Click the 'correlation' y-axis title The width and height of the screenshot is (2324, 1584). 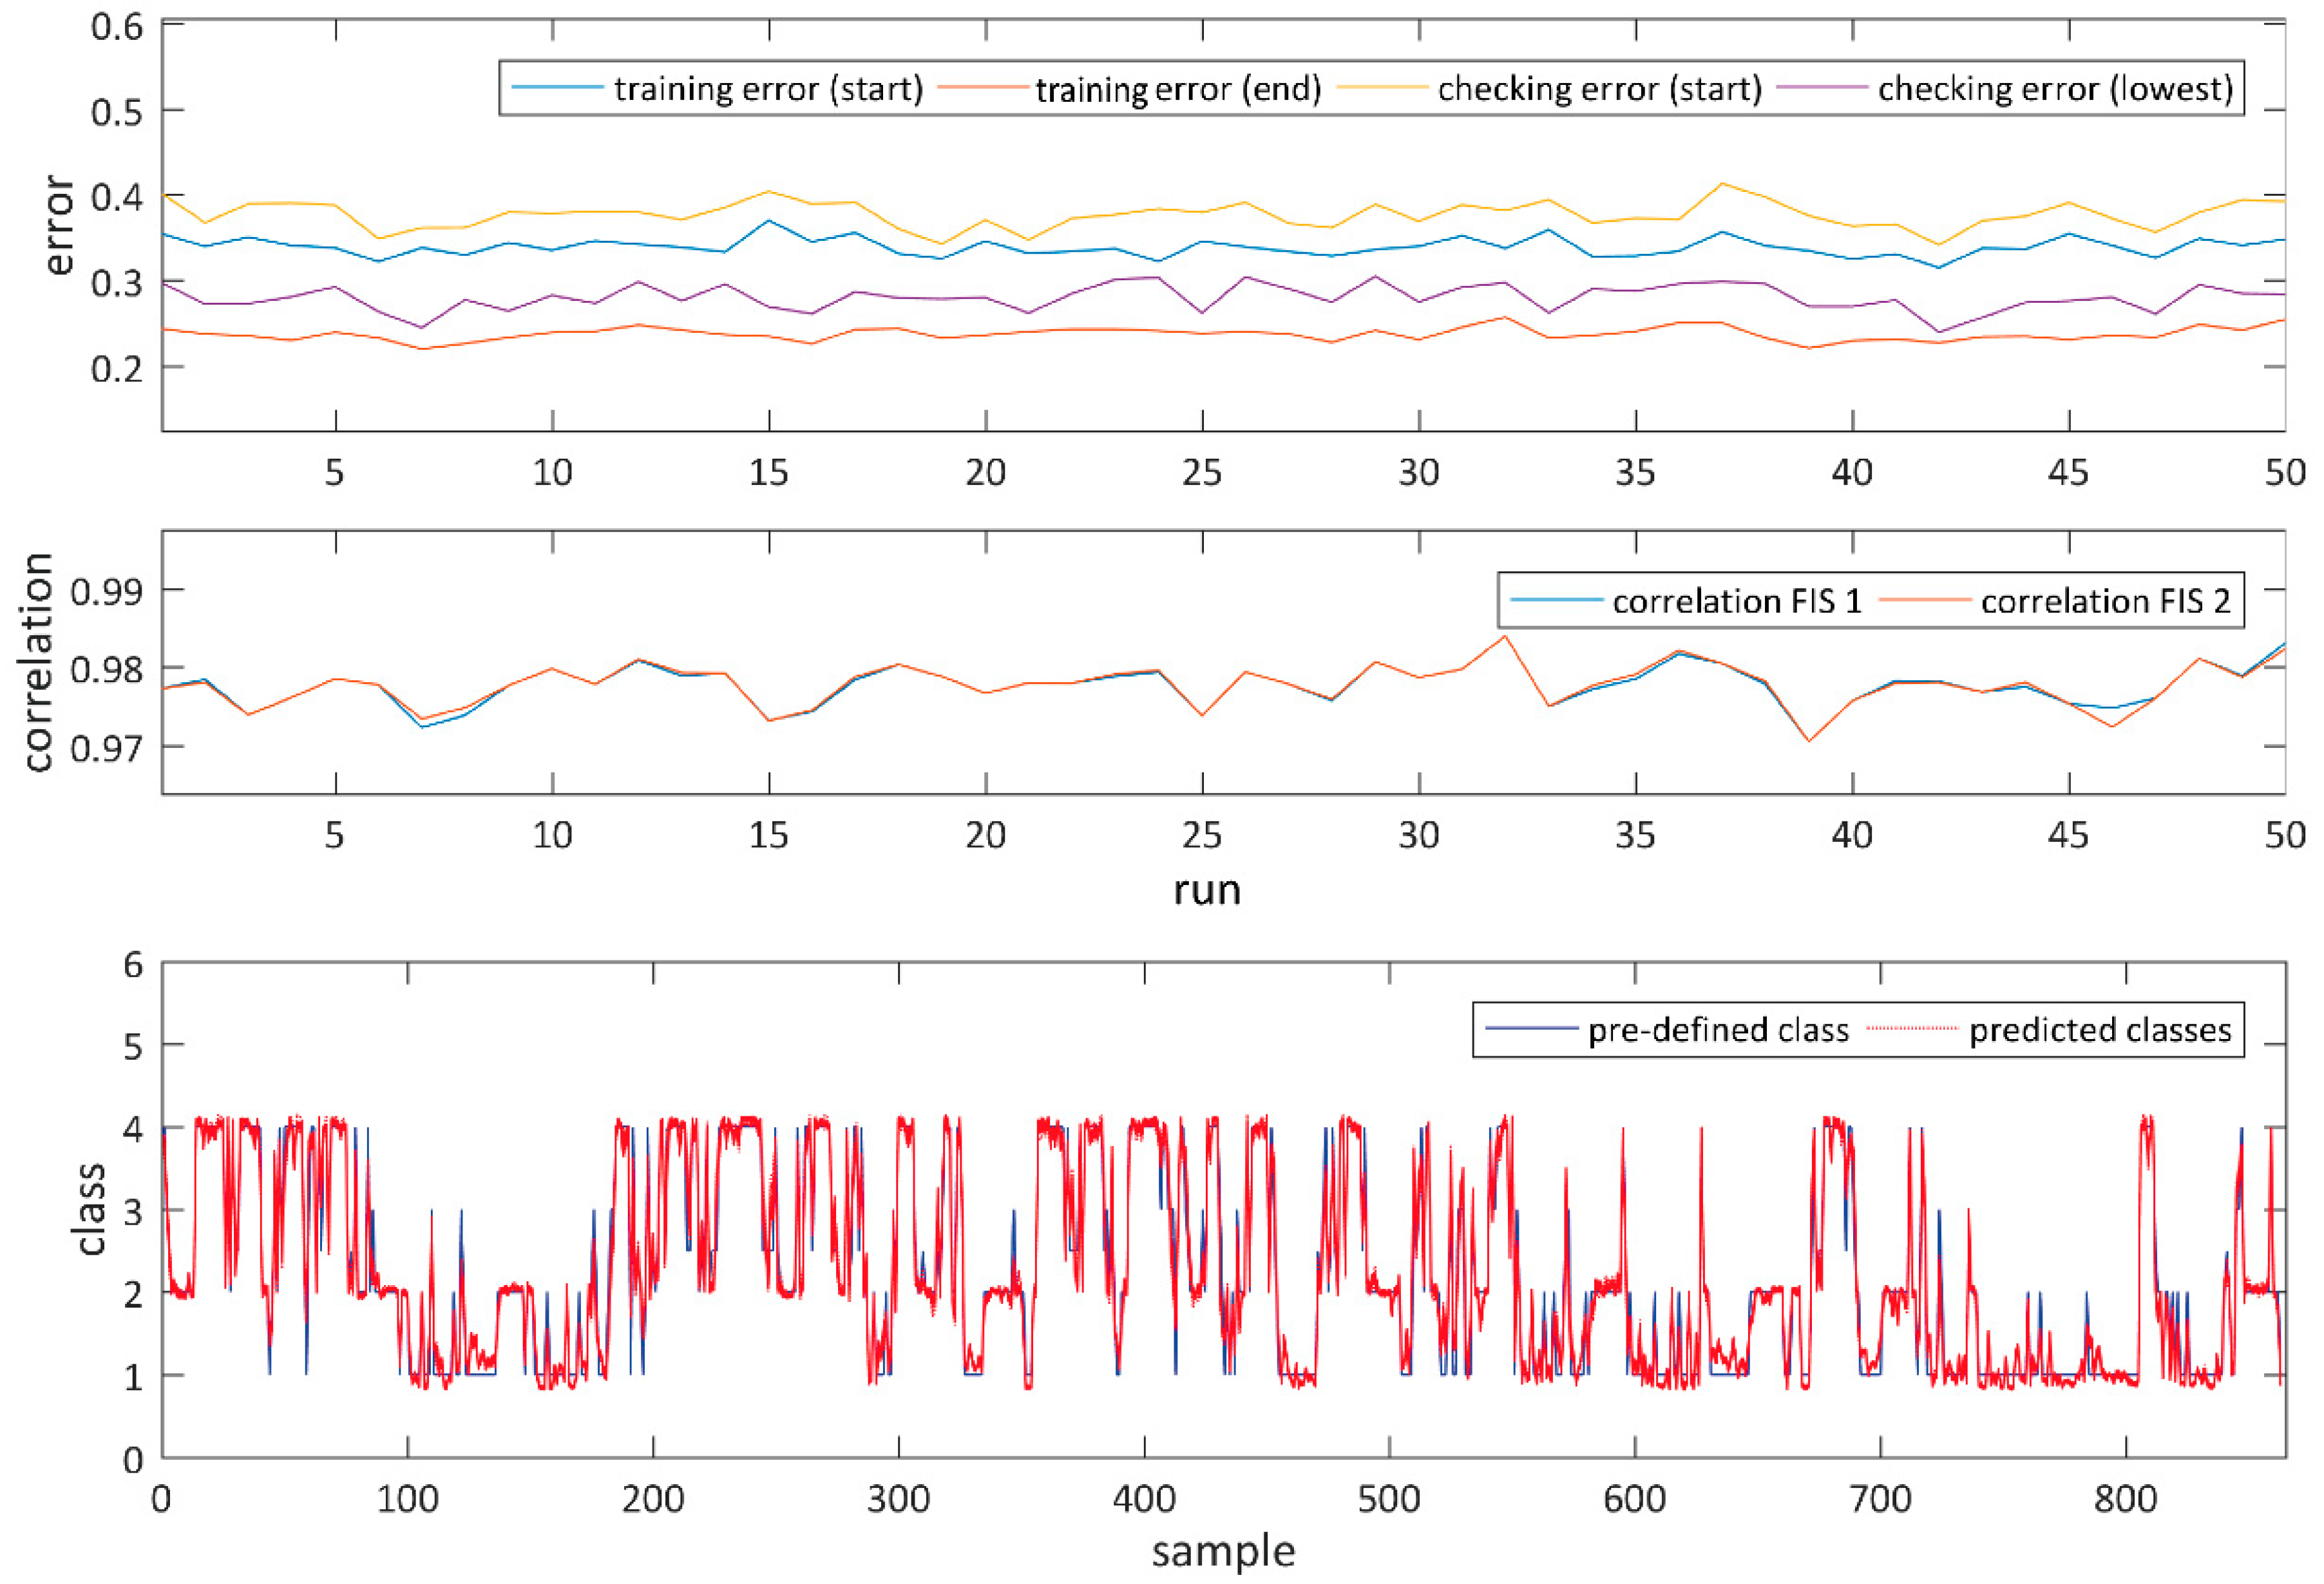pyautogui.click(x=37, y=663)
